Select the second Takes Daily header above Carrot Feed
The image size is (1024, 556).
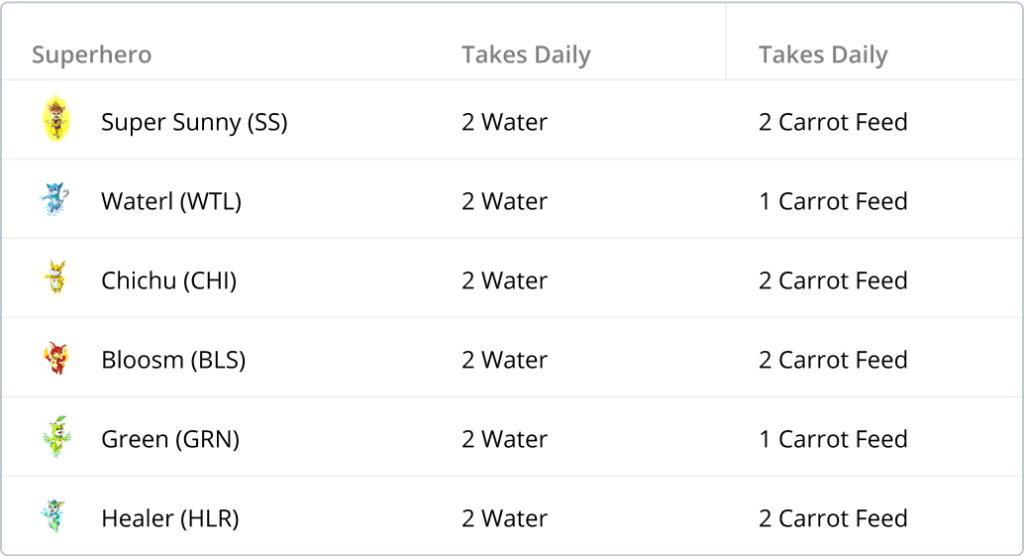coord(823,54)
